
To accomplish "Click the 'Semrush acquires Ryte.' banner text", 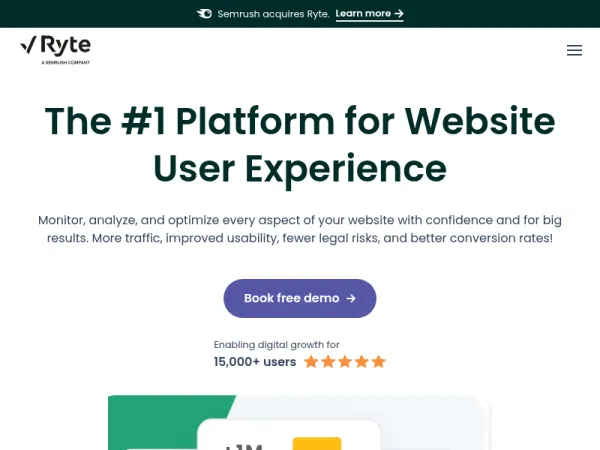I will pyautogui.click(x=273, y=14).
